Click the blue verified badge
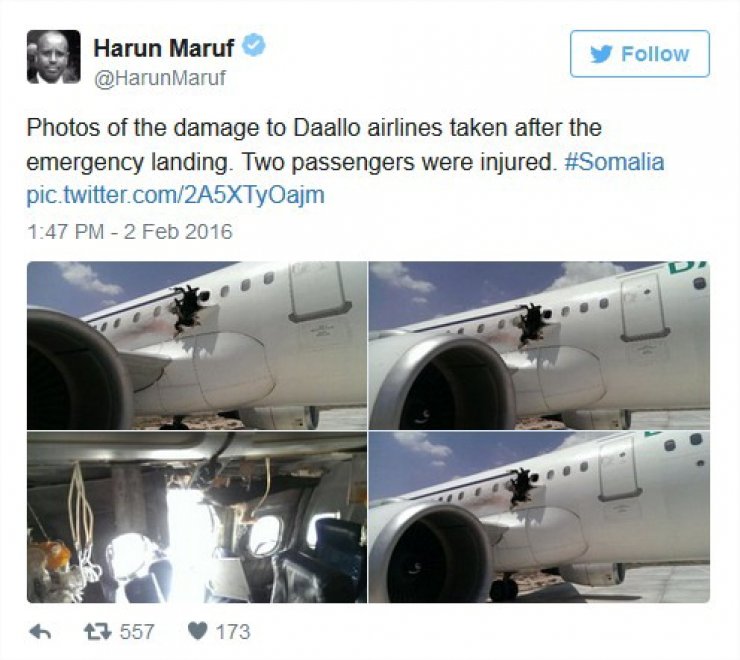 click(x=254, y=45)
